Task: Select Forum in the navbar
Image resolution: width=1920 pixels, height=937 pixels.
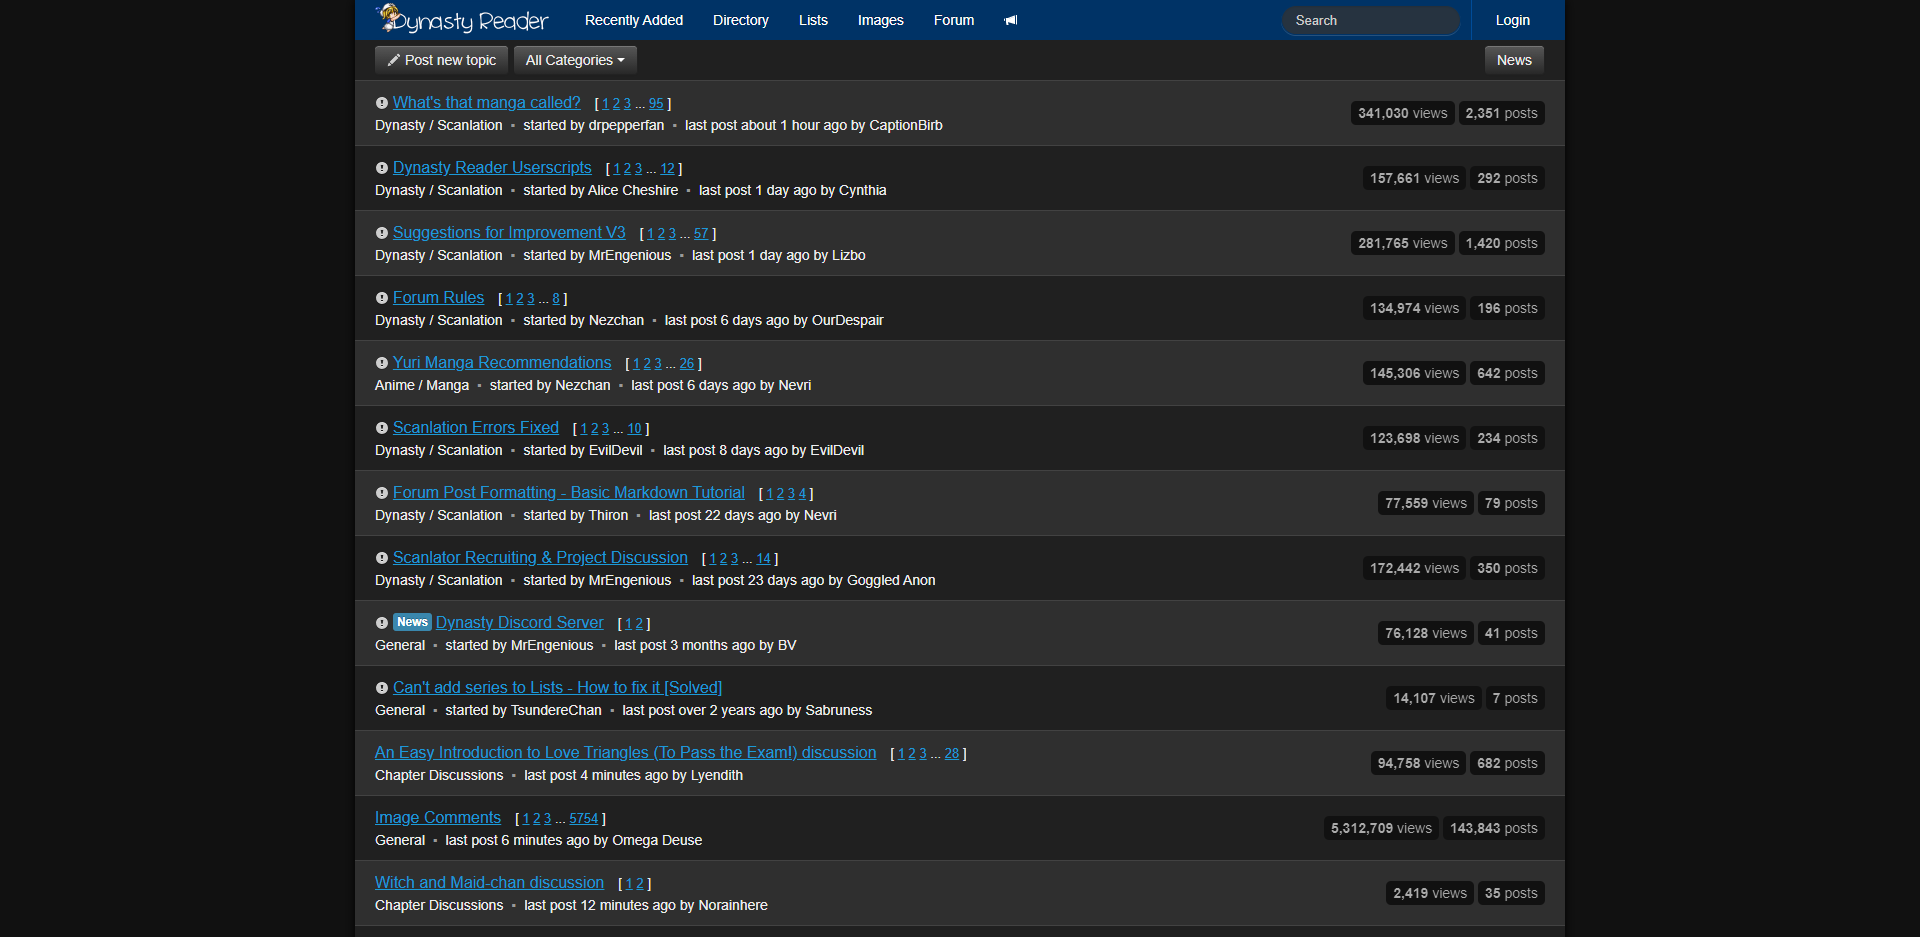Action: (954, 20)
